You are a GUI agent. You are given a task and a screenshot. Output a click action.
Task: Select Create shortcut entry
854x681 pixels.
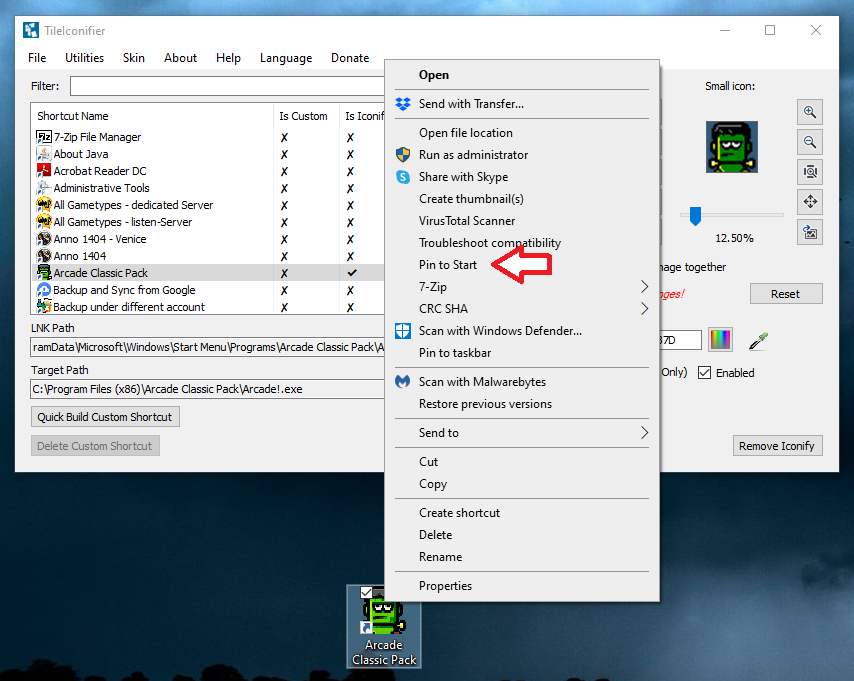[x=459, y=513]
